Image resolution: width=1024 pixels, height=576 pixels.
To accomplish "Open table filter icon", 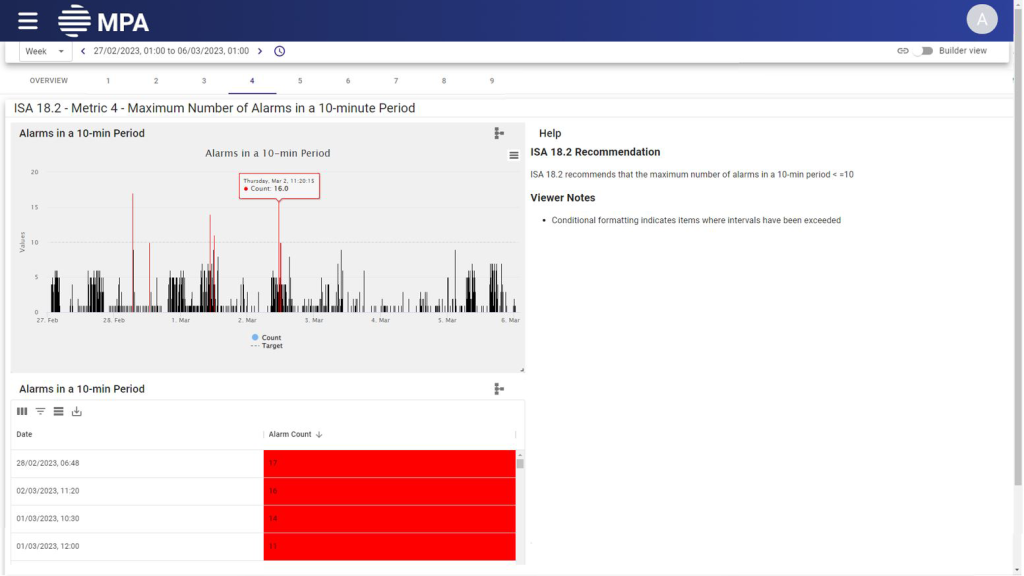I will (x=41, y=411).
